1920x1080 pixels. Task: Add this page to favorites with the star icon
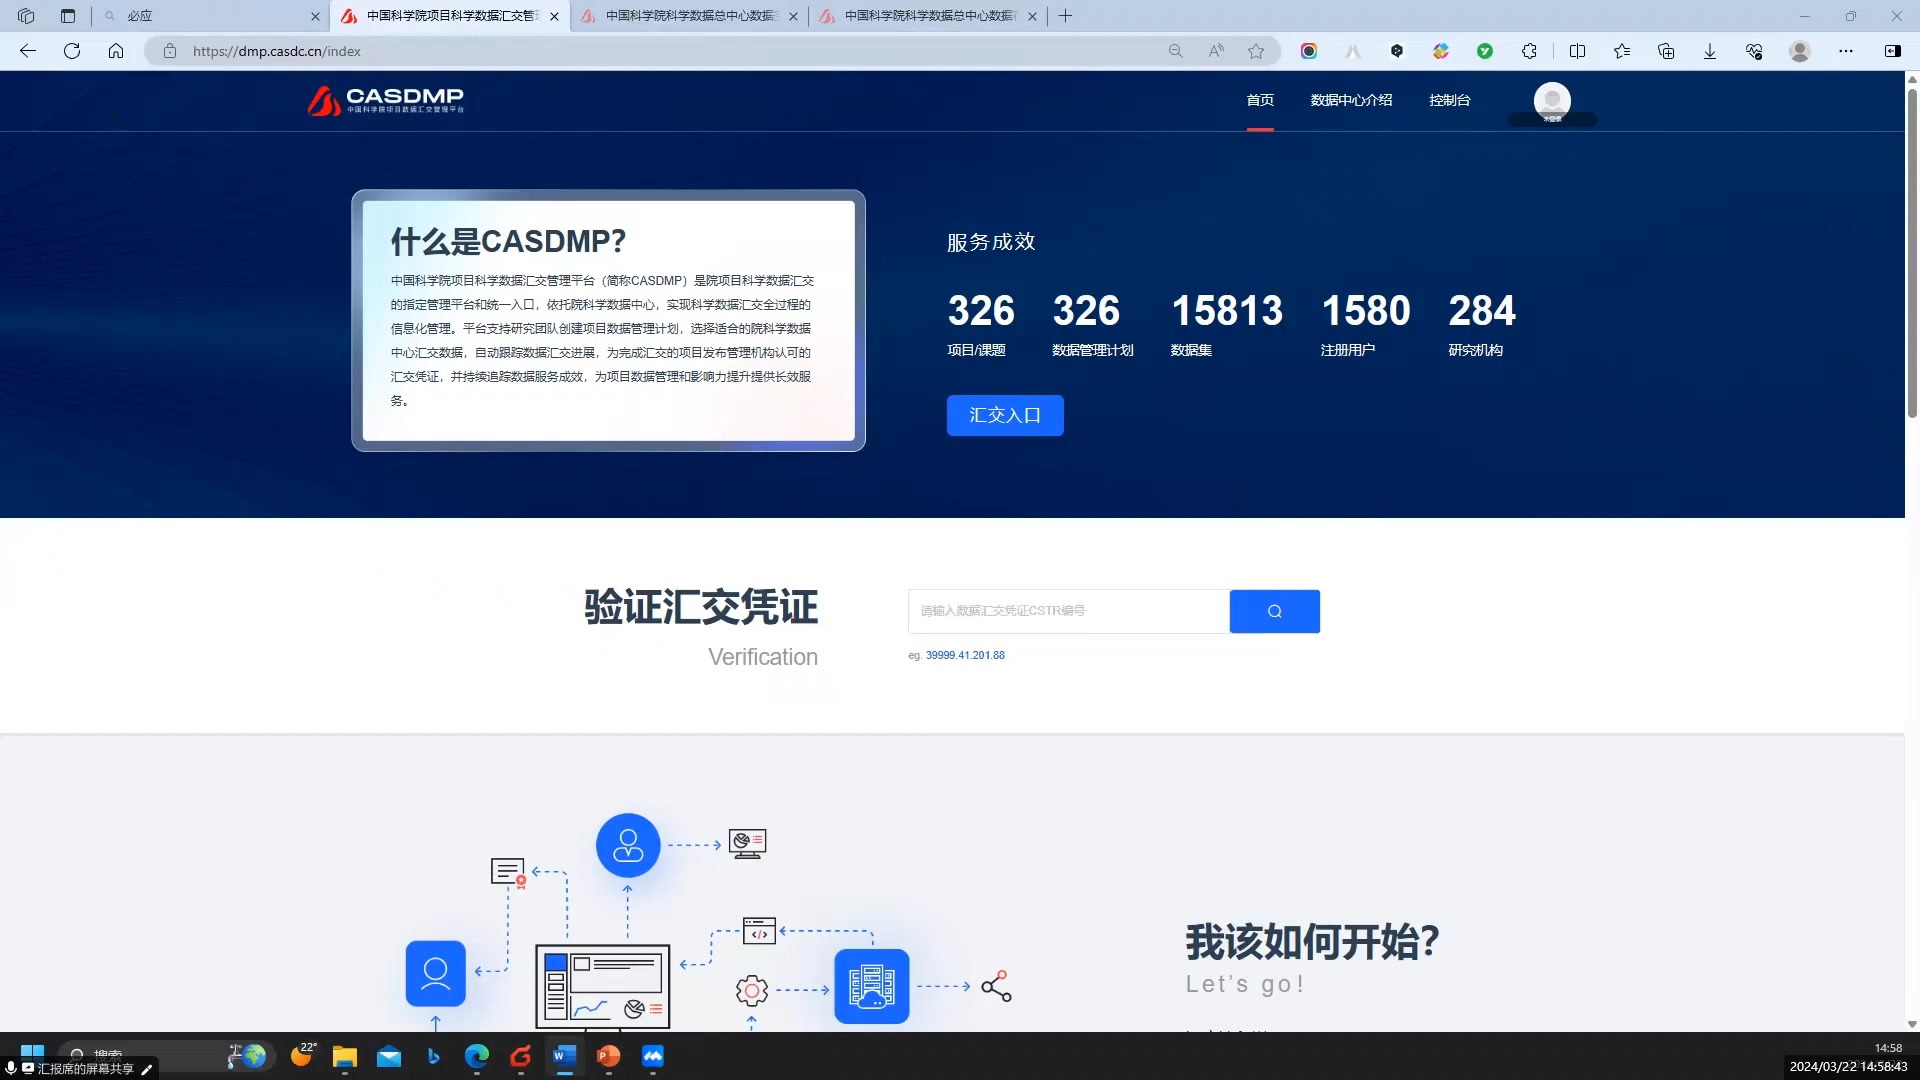[x=1256, y=51]
